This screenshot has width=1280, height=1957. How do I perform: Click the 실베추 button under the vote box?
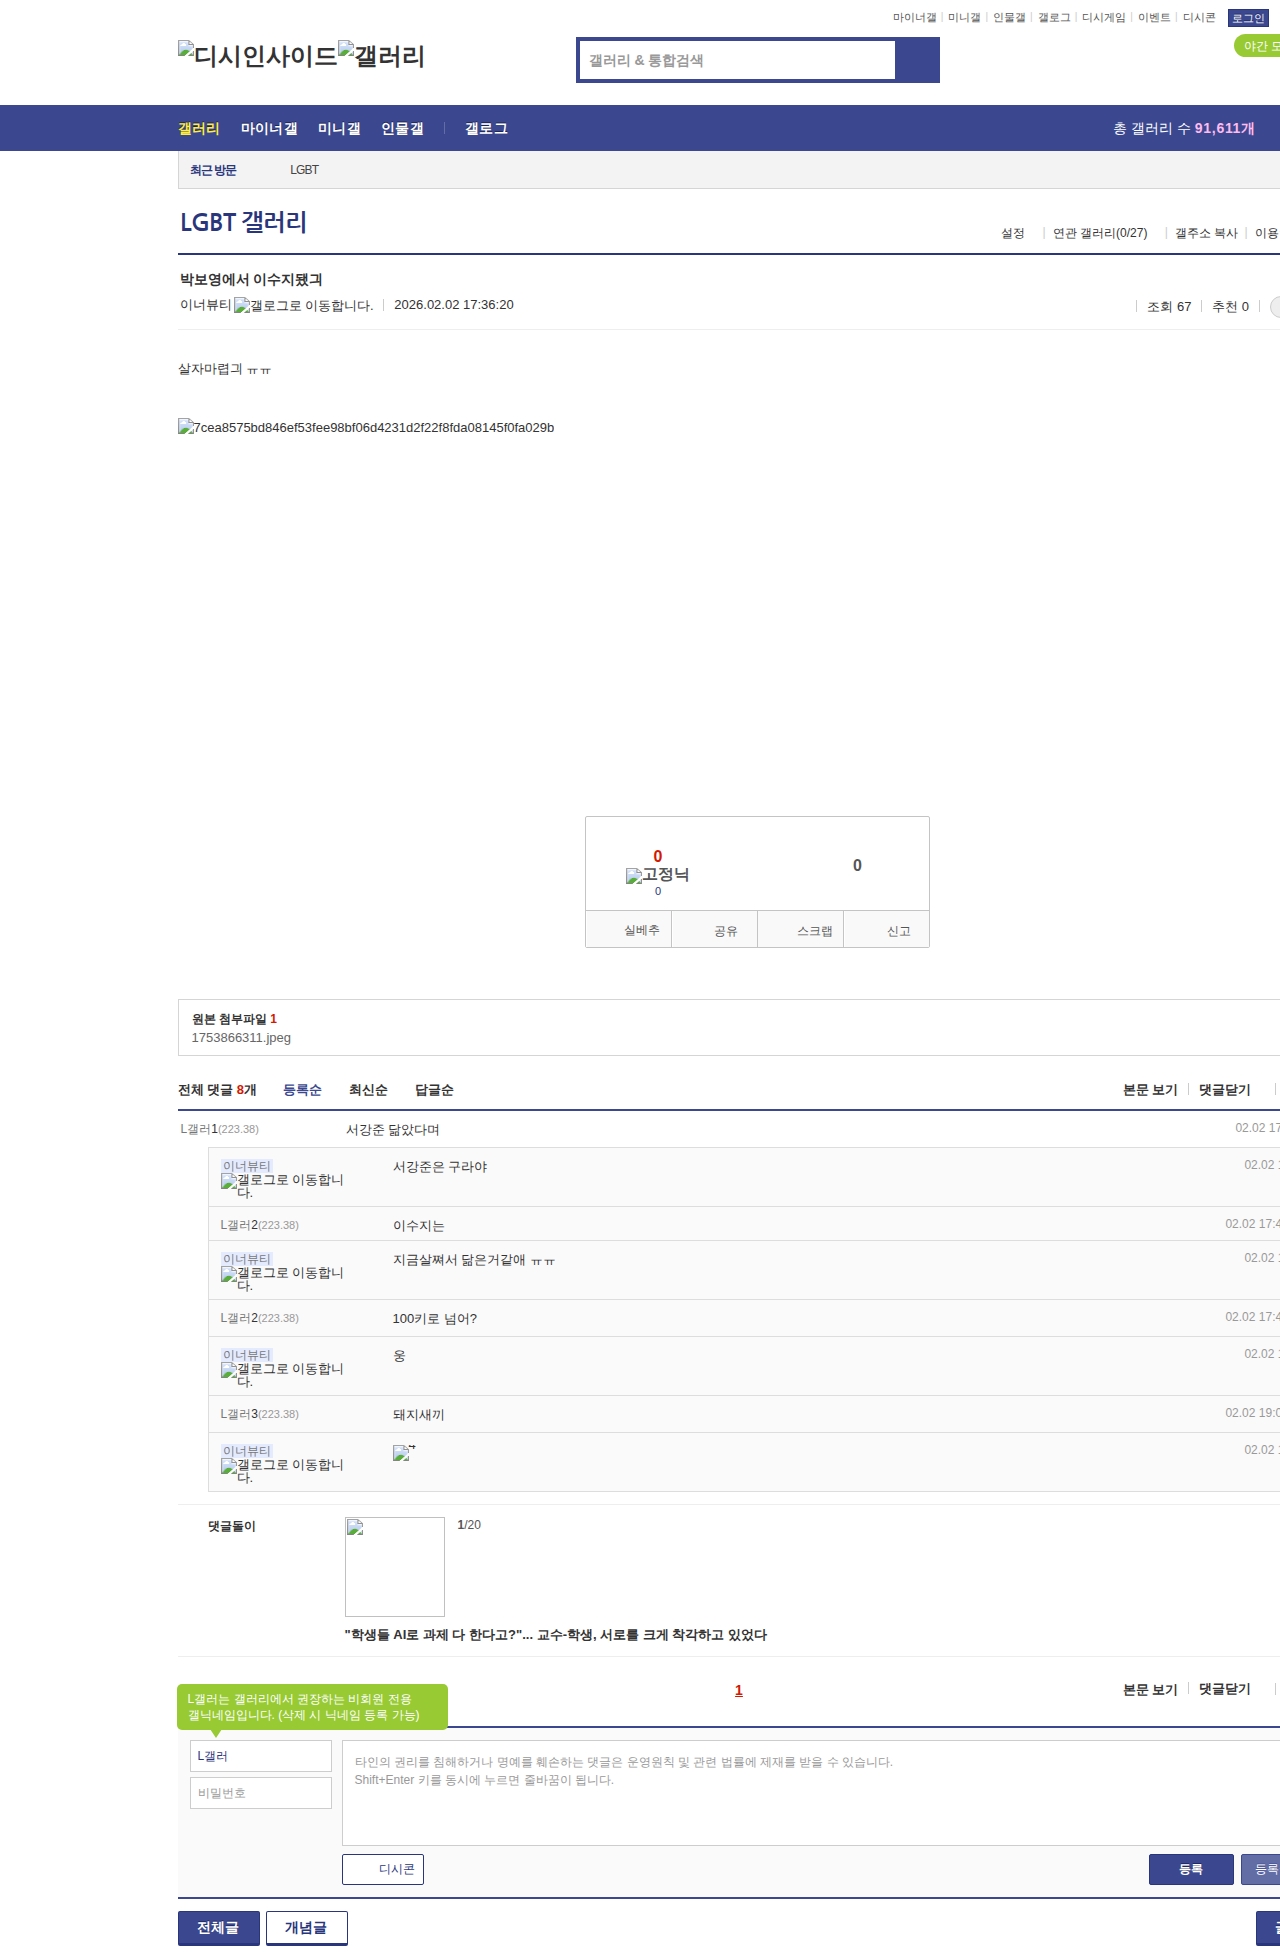tap(629, 930)
